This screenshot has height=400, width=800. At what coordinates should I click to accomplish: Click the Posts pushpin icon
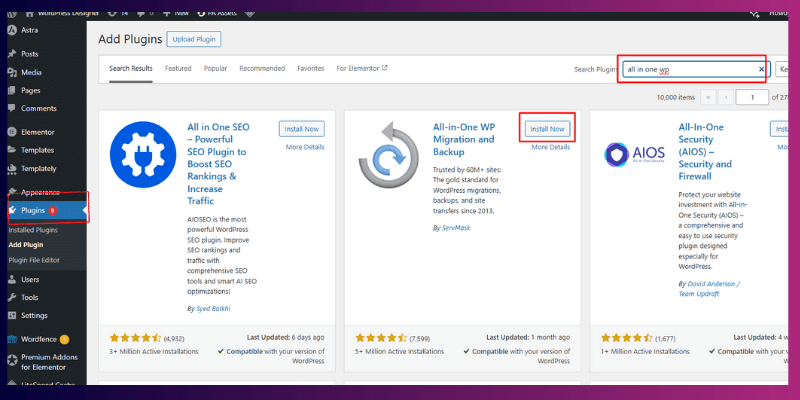pos(12,54)
